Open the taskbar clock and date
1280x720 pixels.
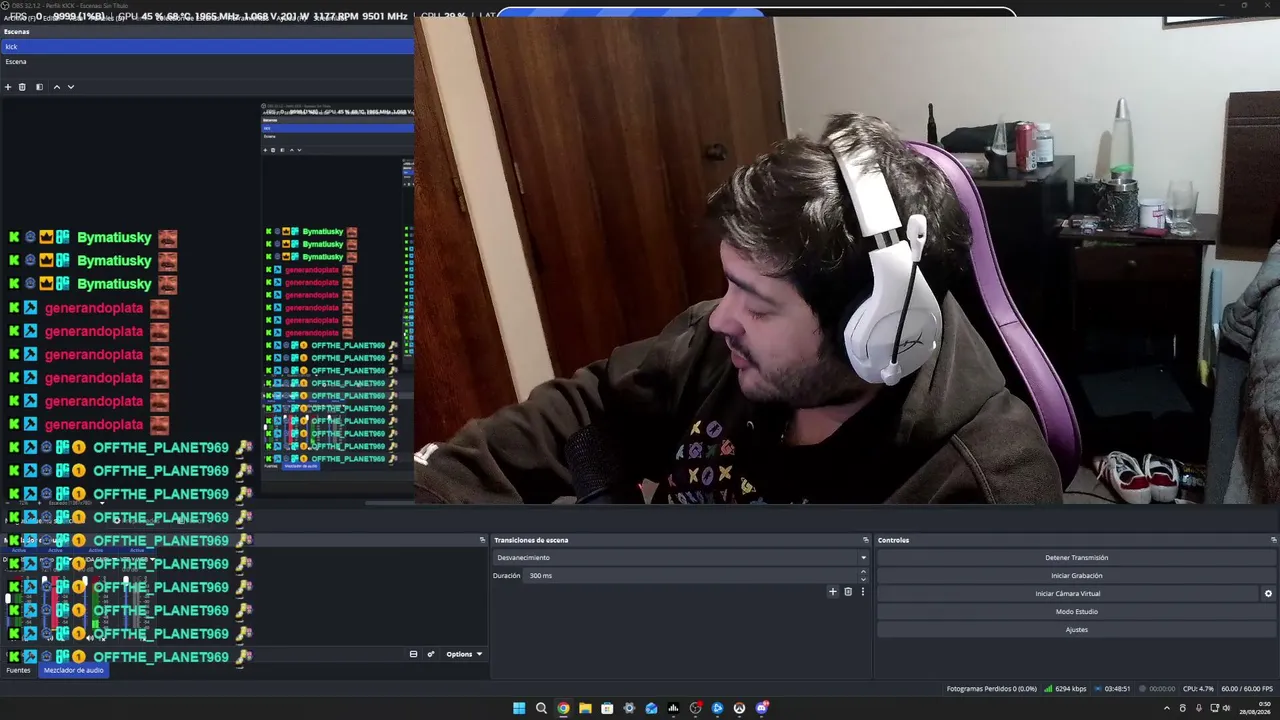pos(1257,708)
